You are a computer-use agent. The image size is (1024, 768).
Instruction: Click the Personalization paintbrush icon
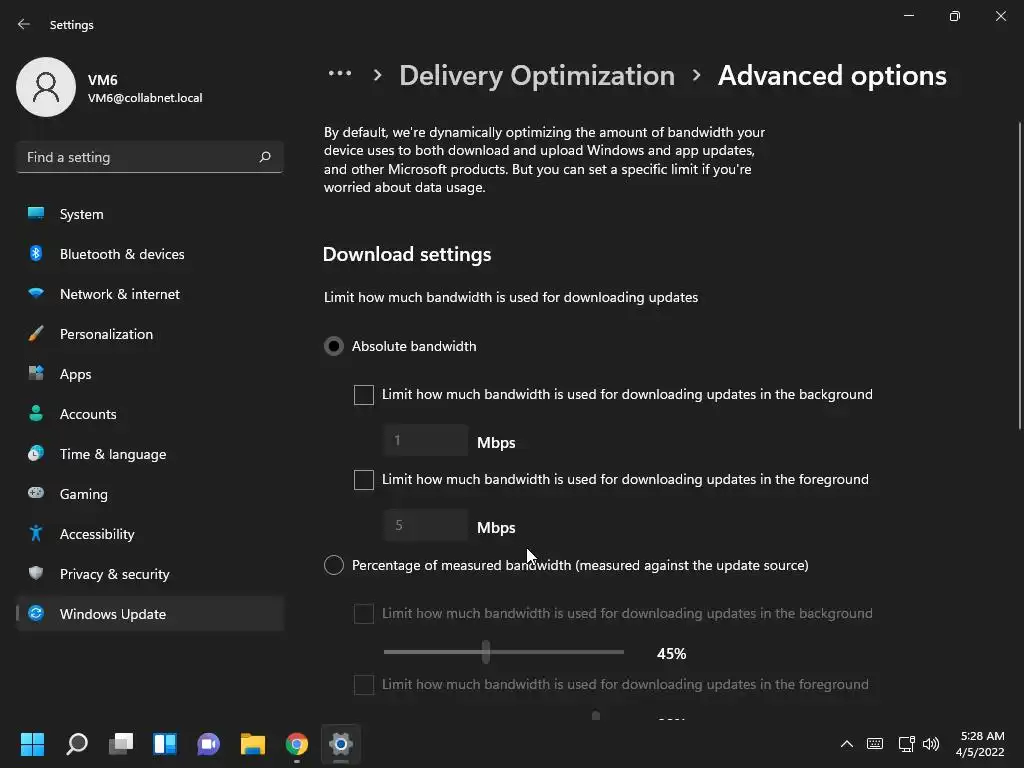pyautogui.click(x=36, y=334)
